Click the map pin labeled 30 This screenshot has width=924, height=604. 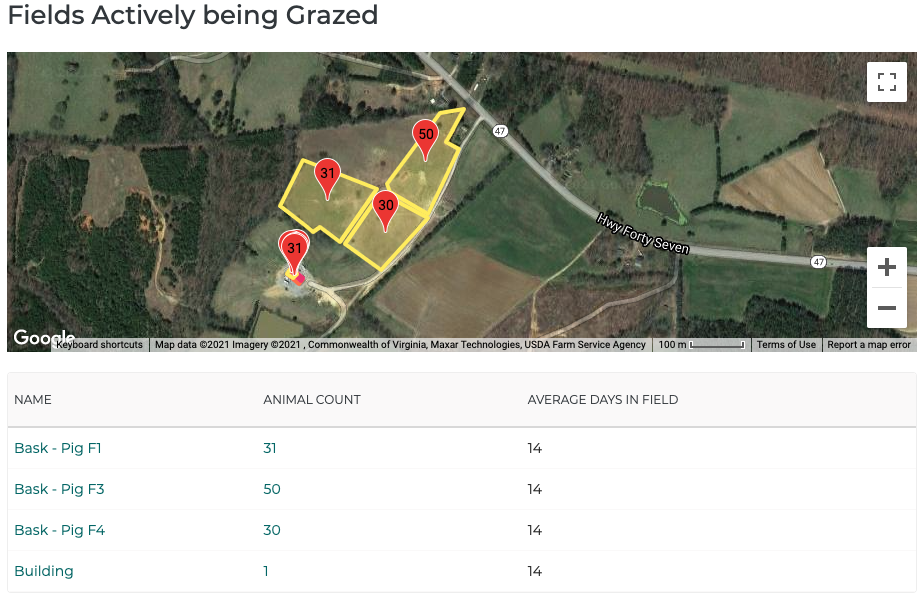pos(385,208)
